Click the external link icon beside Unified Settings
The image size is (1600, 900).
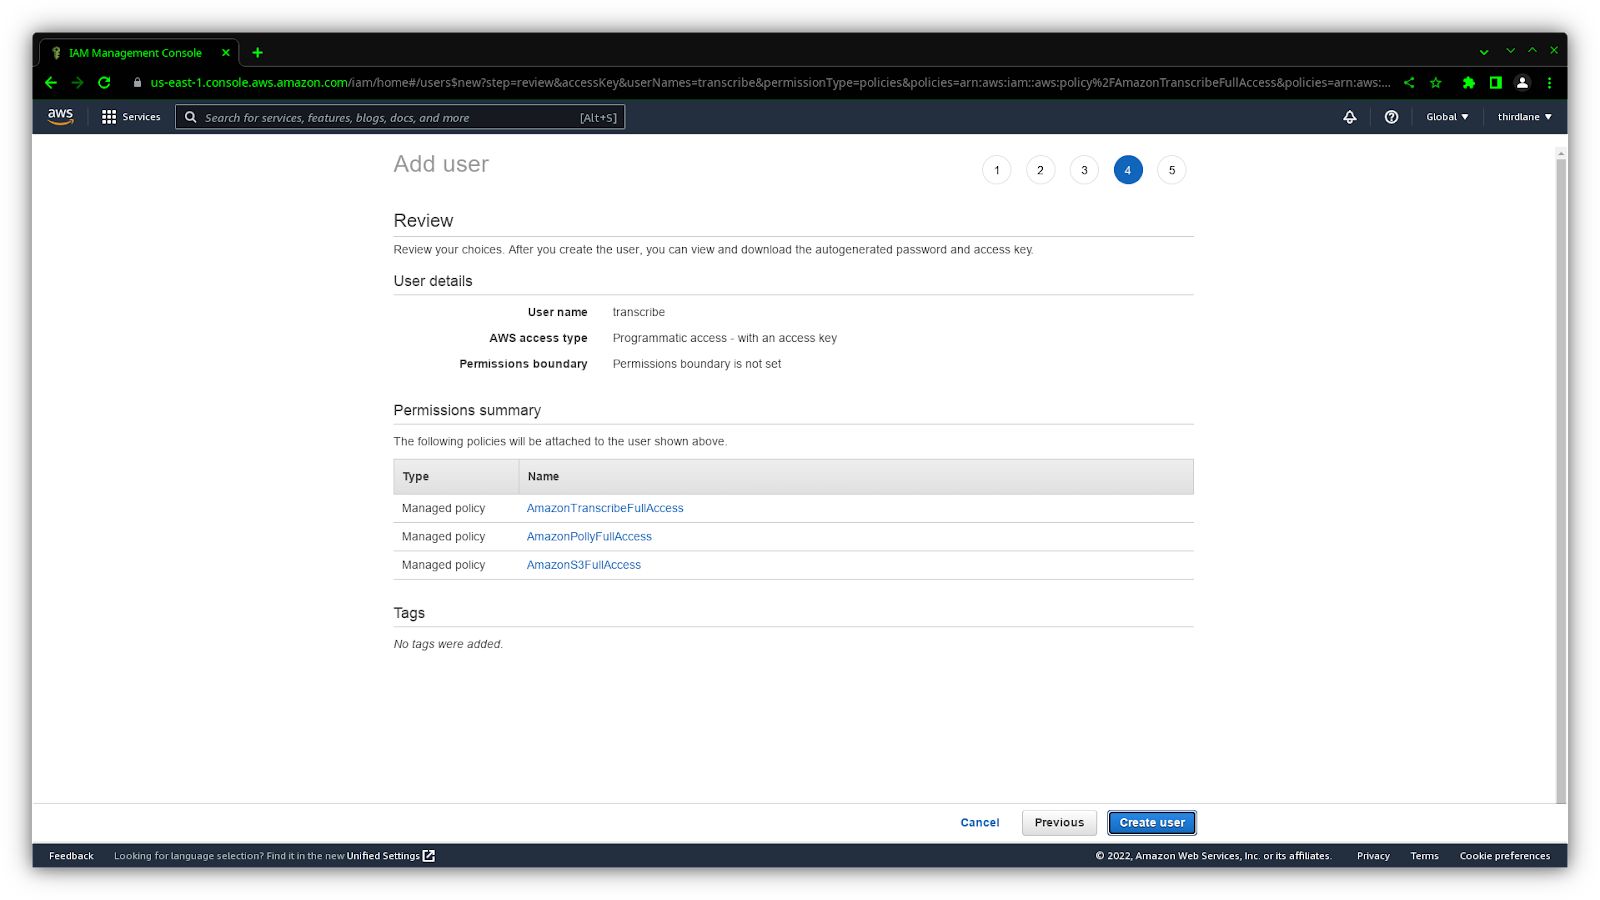point(429,856)
